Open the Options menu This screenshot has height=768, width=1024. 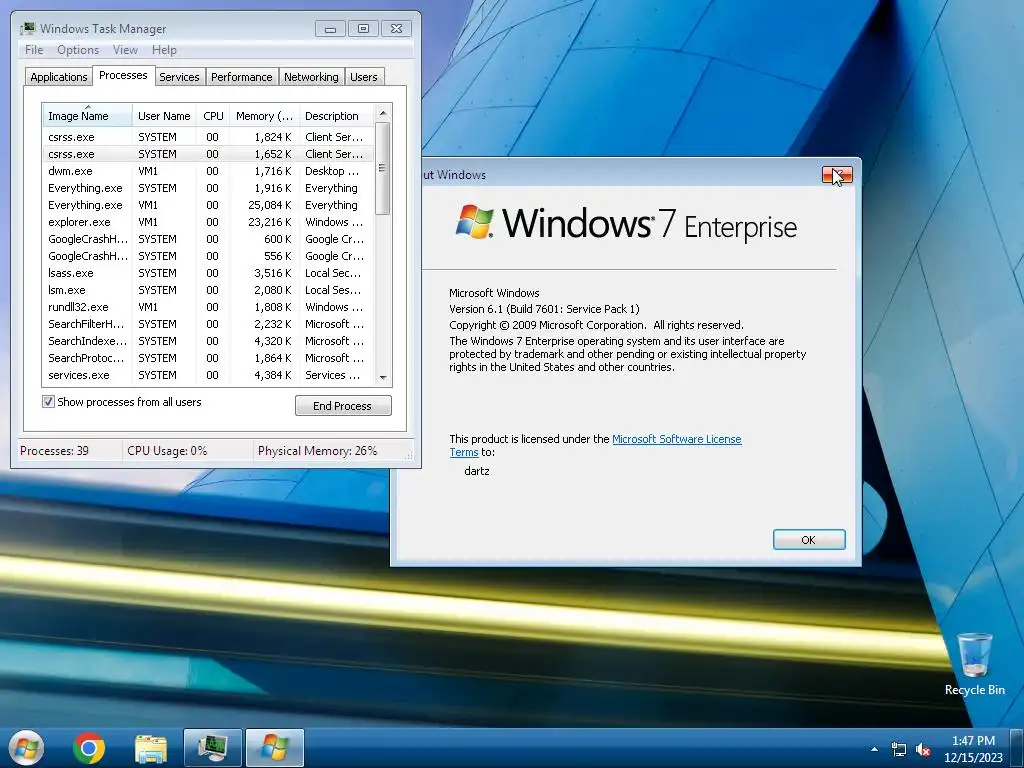coord(78,50)
